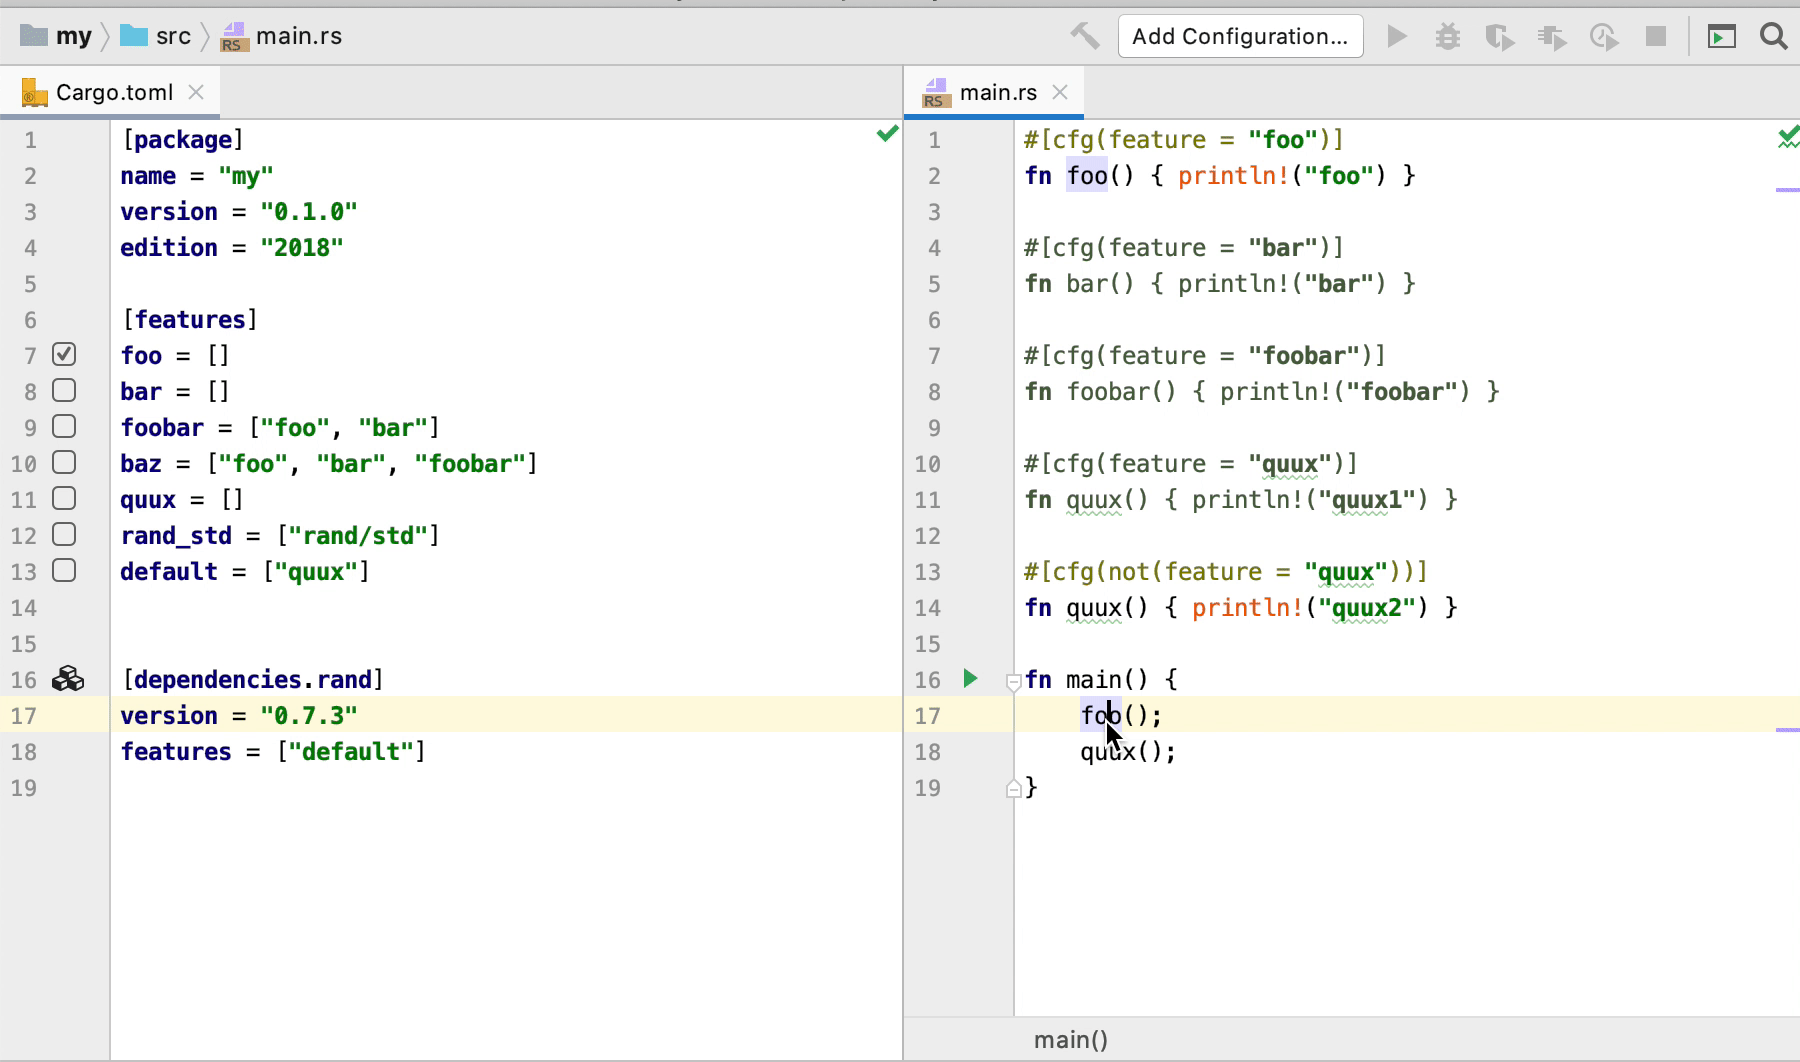1800x1062 pixels.
Task: Click the lower purple stripe mark on main.rs scrollbar
Action: click(1787, 730)
